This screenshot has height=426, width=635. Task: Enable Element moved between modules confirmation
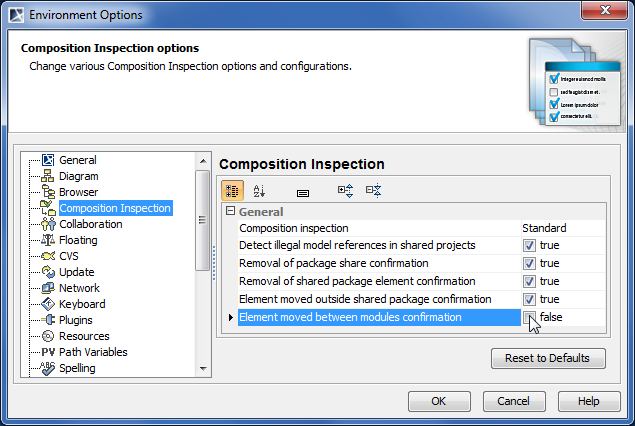click(x=529, y=317)
